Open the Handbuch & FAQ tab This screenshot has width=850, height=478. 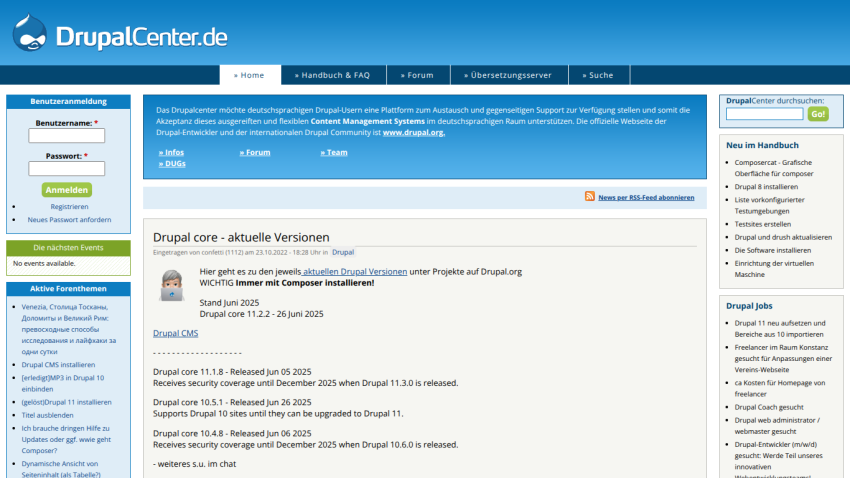333,75
